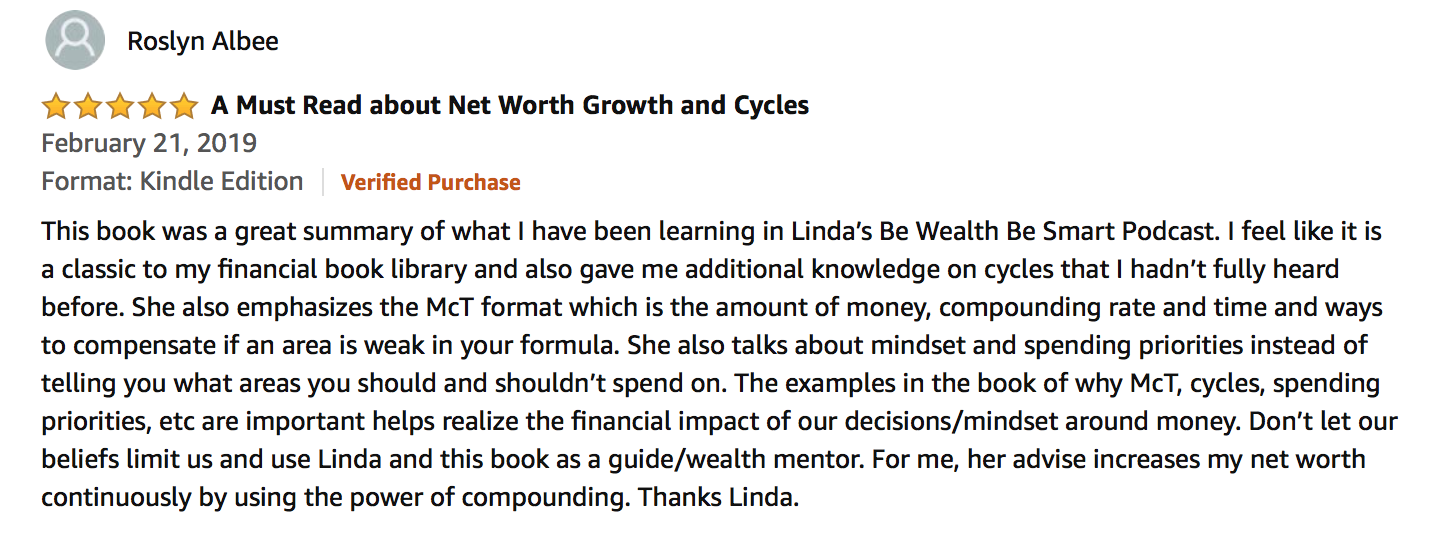Viewport: 1440px width, 534px height.
Task: Select the Format: Kindle Edition text
Action: [x=172, y=181]
